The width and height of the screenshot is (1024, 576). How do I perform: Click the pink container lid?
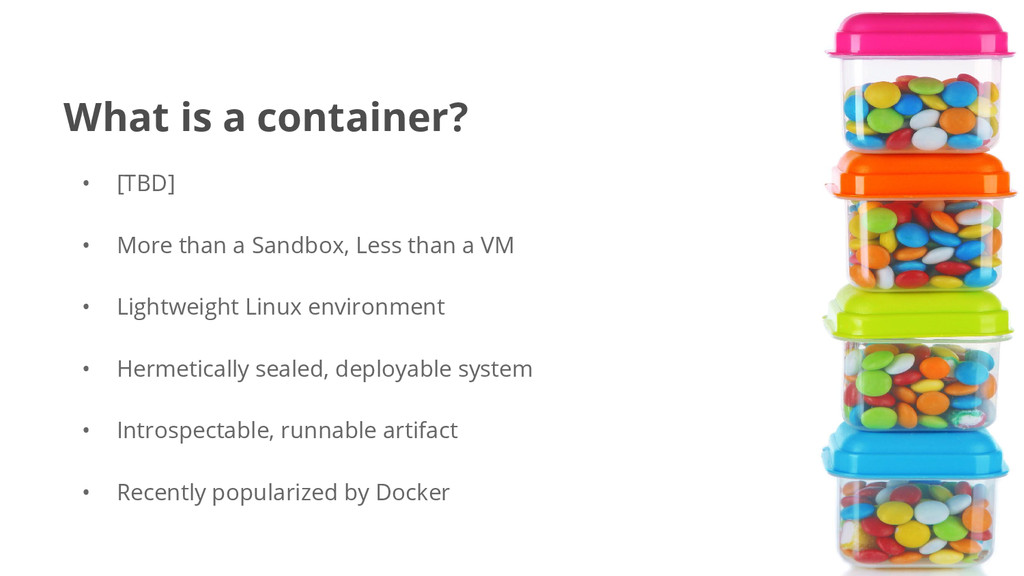[x=921, y=35]
